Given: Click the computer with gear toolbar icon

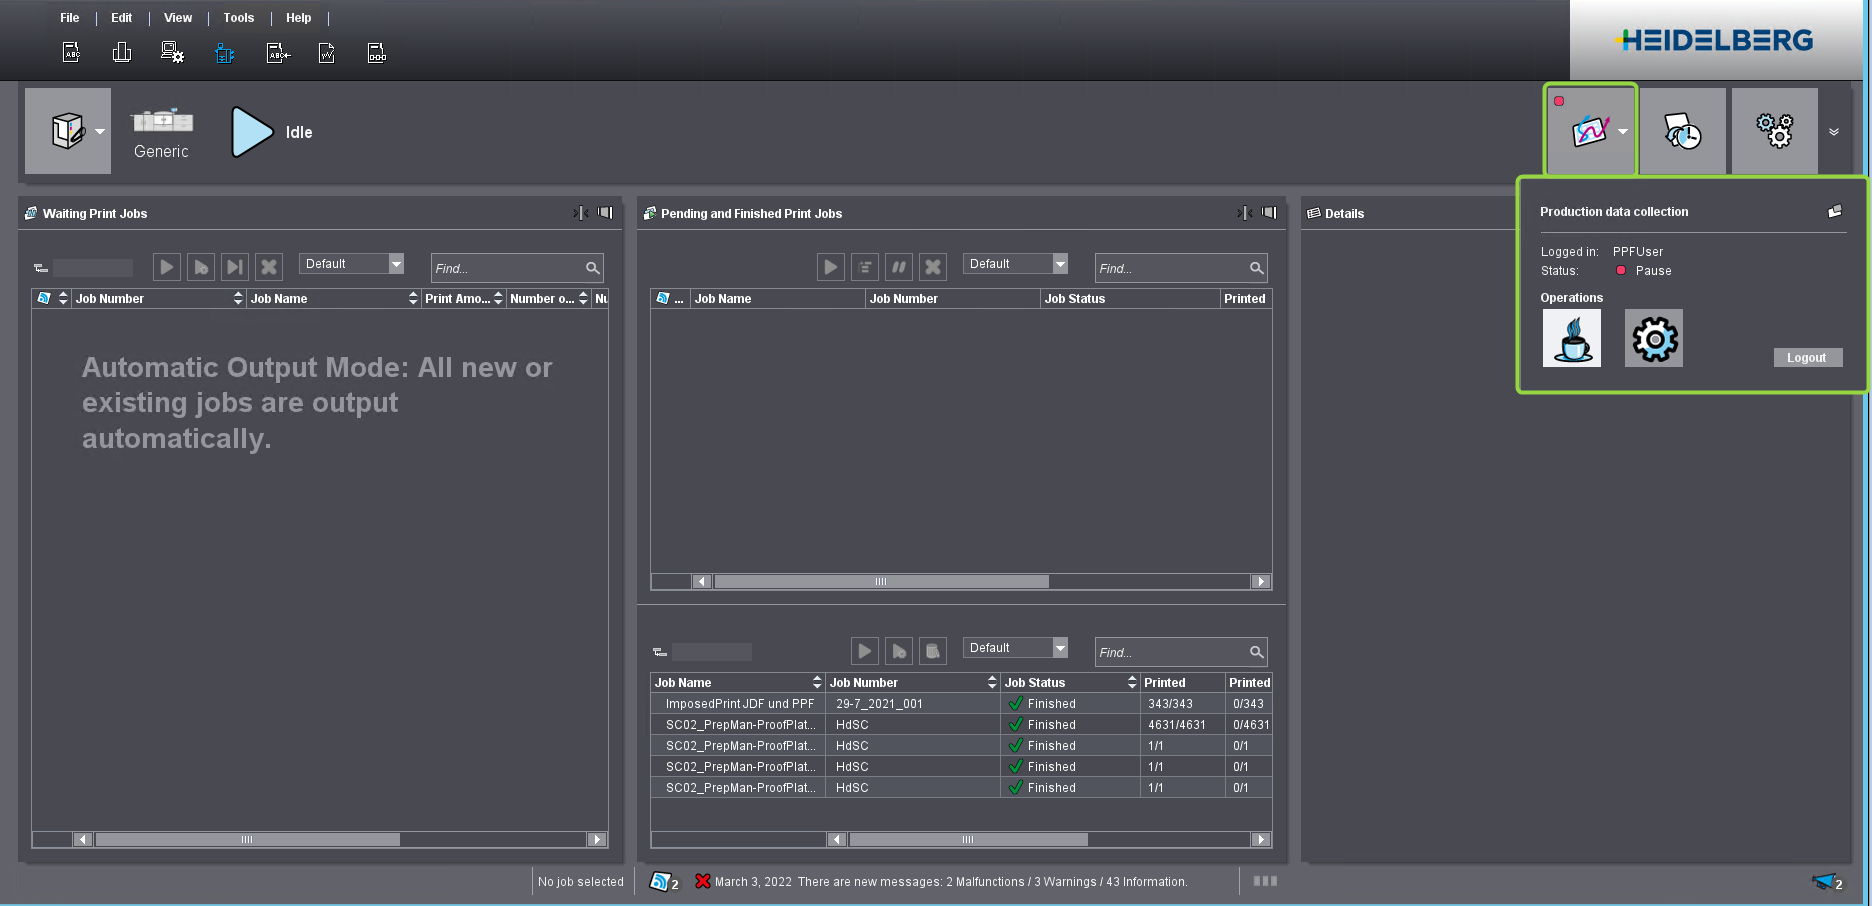Looking at the screenshot, I should click(172, 53).
